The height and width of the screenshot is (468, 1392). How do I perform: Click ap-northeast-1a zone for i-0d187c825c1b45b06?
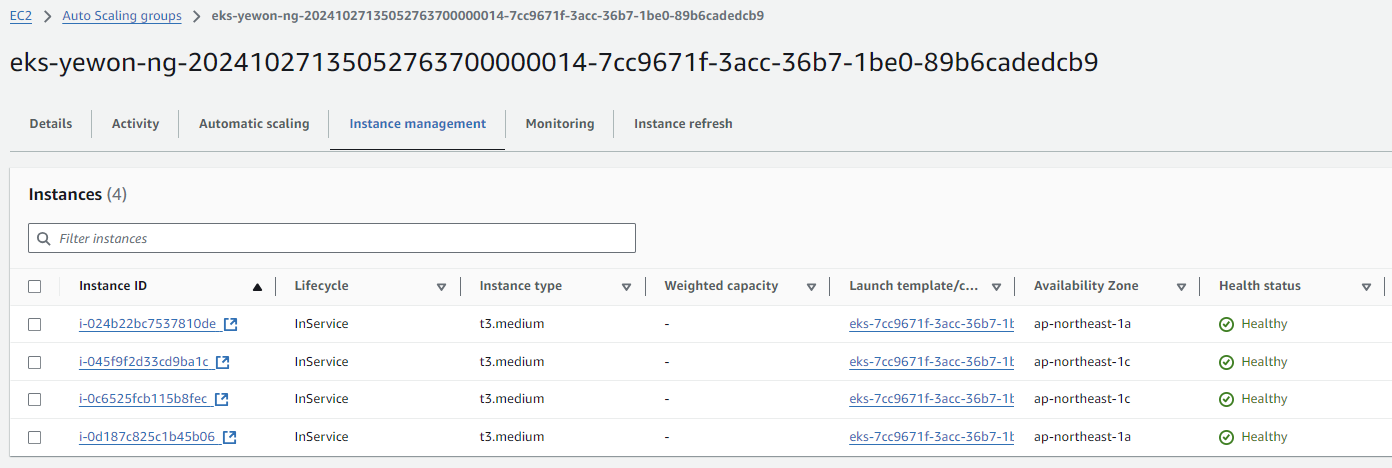pyautogui.click(x=1082, y=437)
